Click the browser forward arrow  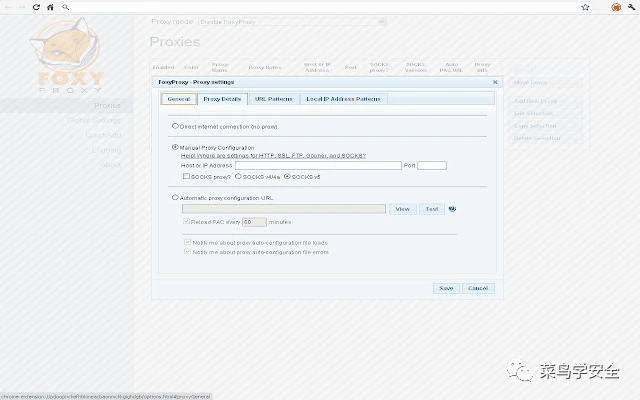click(x=22, y=7)
